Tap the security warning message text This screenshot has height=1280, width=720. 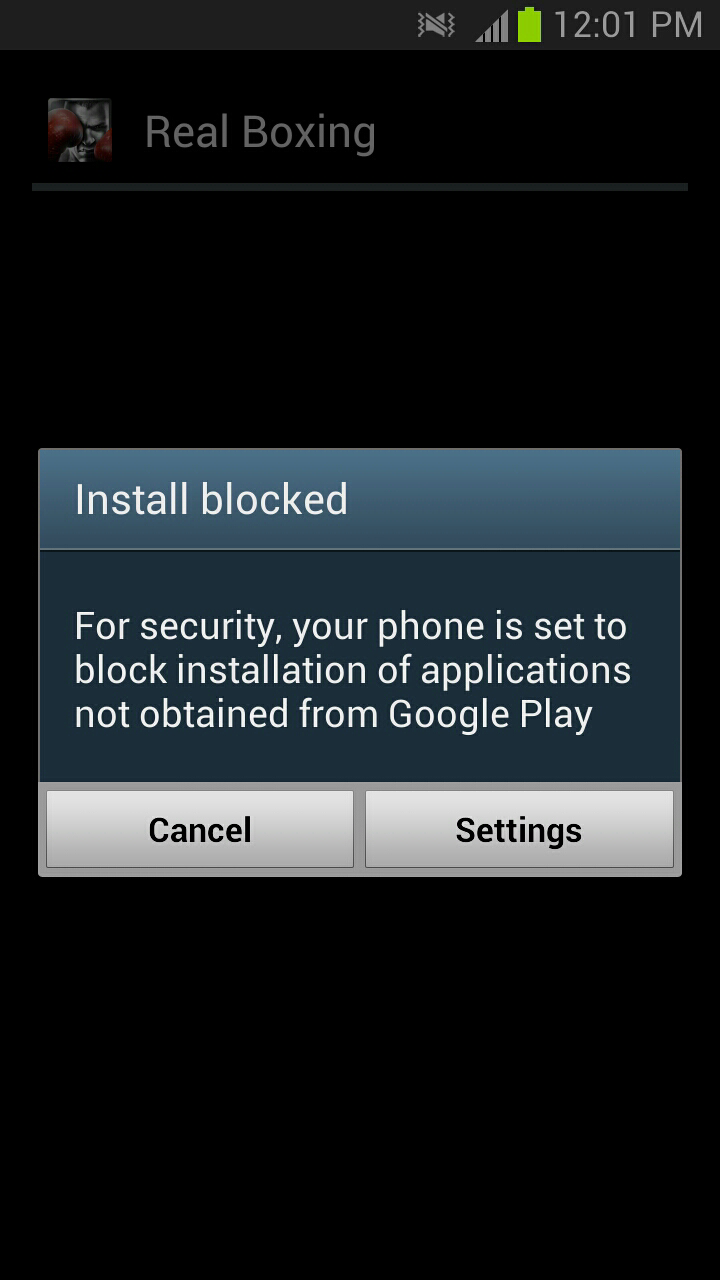(x=353, y=670)
